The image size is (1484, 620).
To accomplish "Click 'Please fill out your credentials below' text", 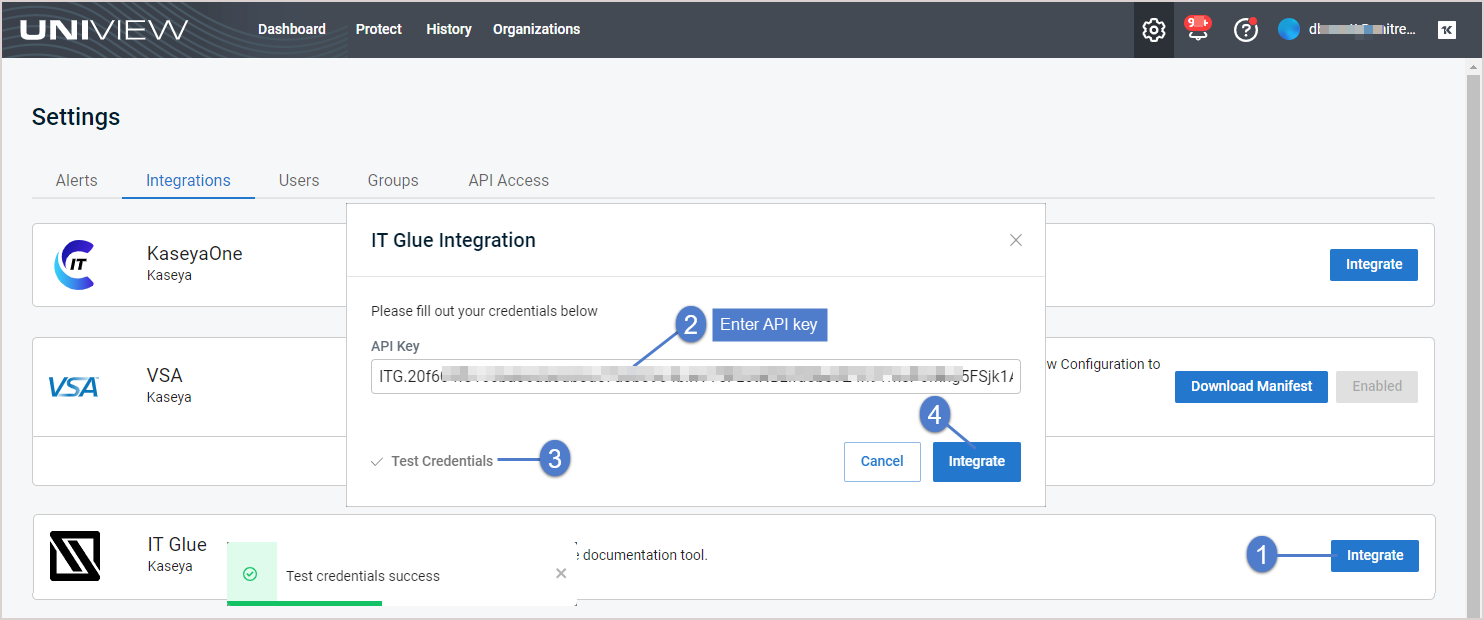I will click(484, 311).
